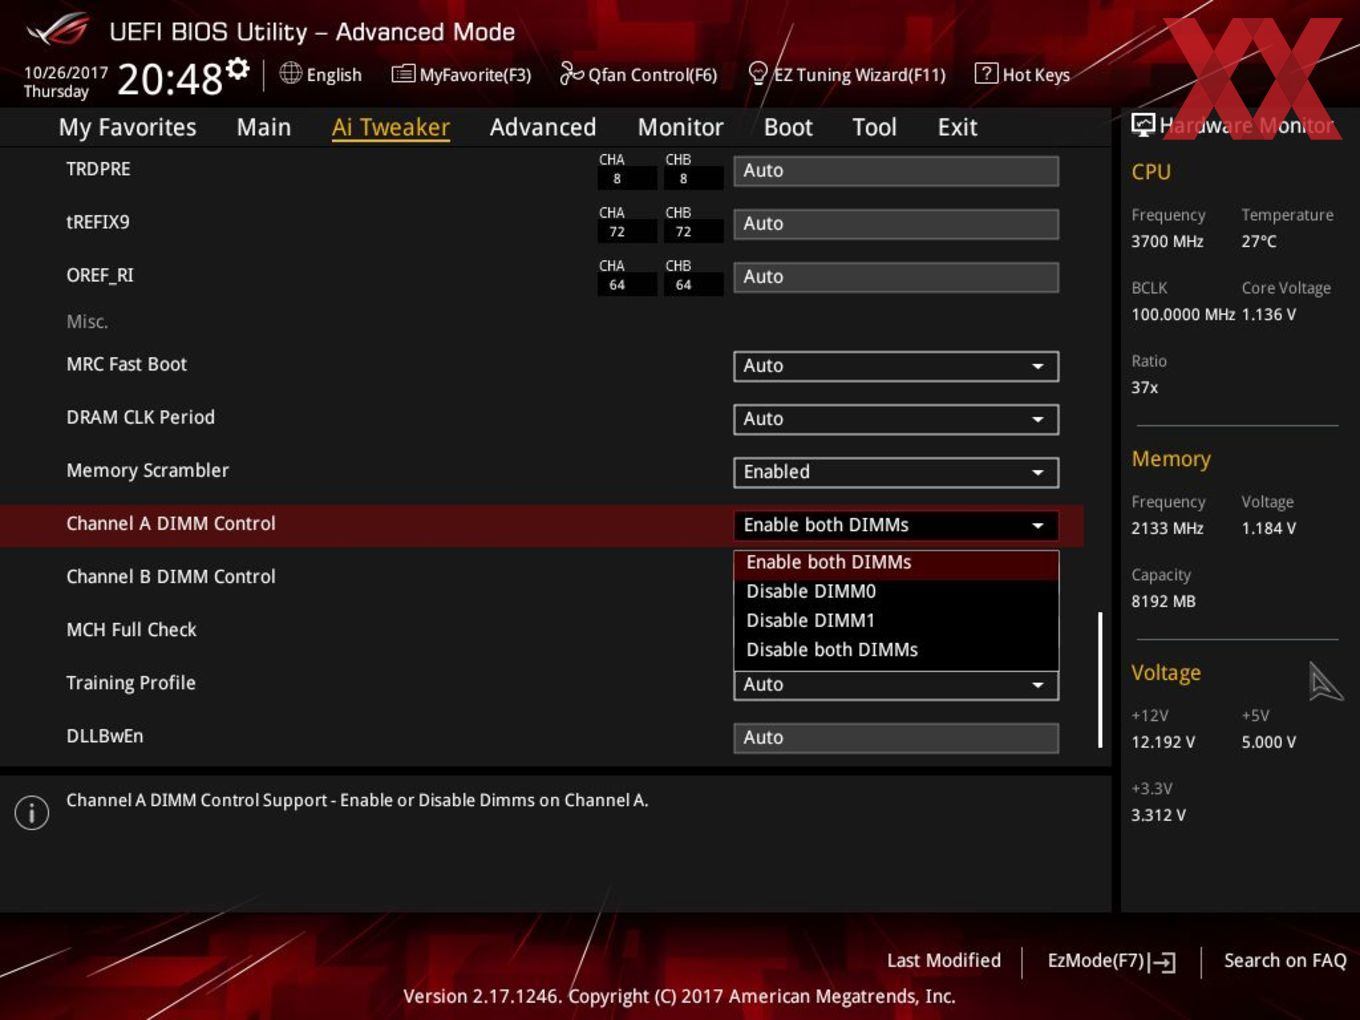The image size is (1360, 1020).
Task: Switch to the Main tab
Action: (264, 127)
